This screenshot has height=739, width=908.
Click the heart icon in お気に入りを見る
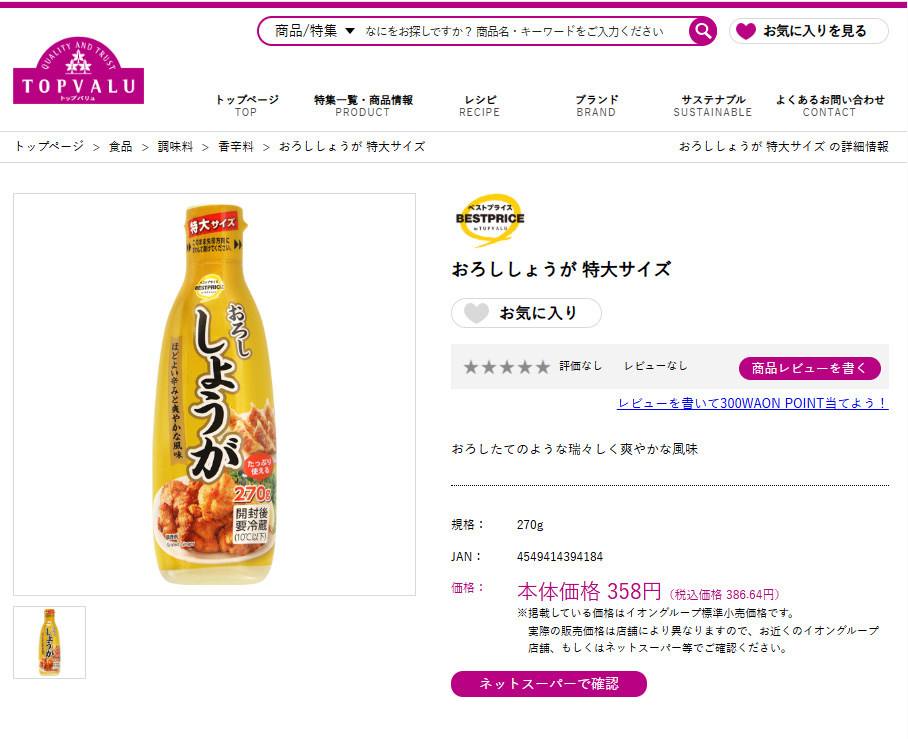[746, 31]
